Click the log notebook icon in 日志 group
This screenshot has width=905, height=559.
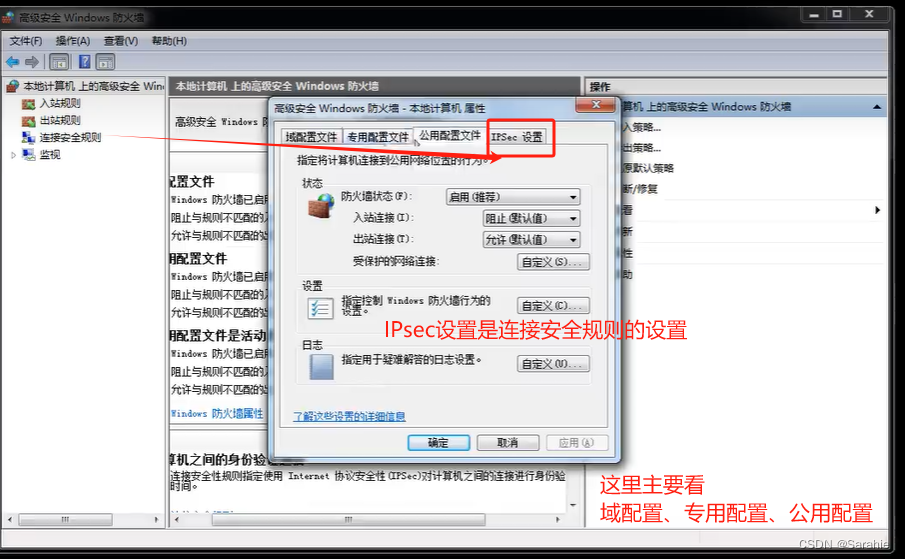321,366
